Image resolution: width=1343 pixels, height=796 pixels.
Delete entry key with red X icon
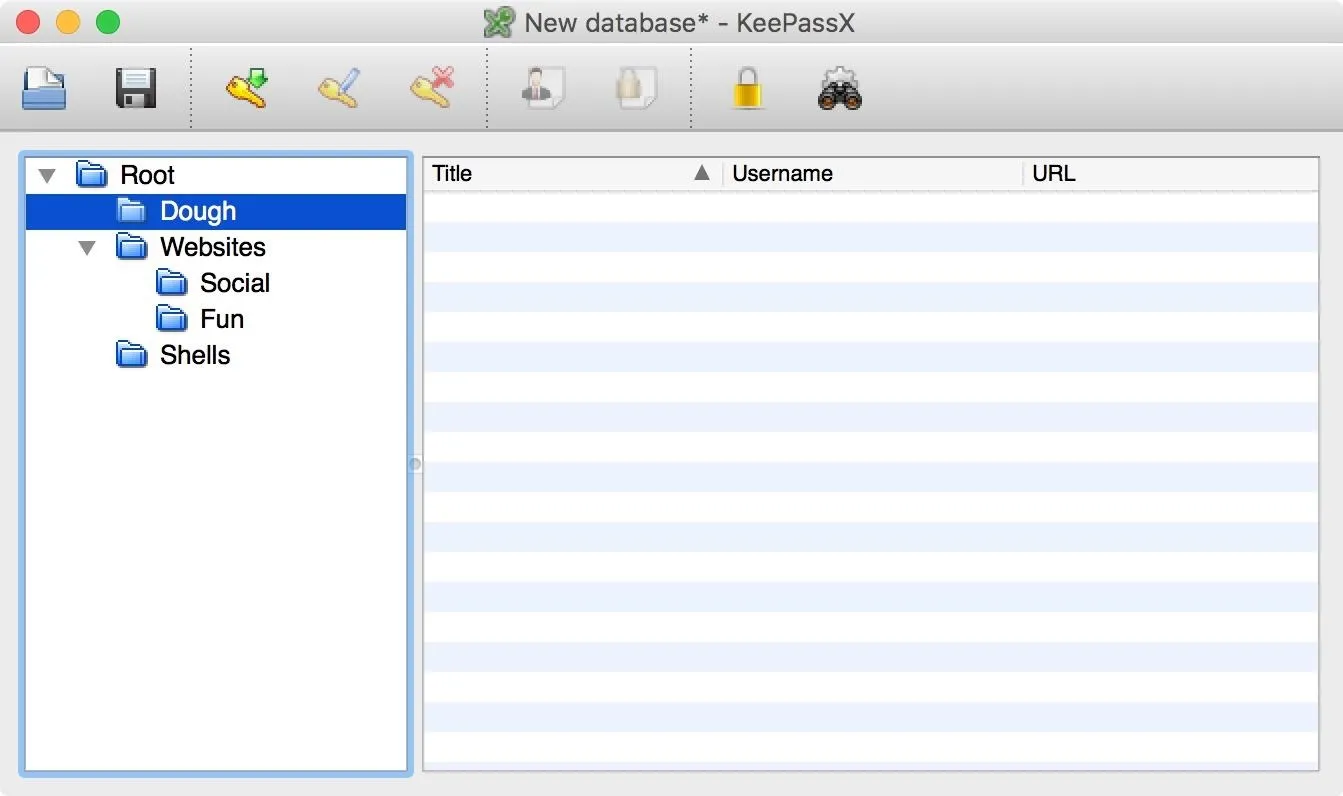(x=432, y=88)
